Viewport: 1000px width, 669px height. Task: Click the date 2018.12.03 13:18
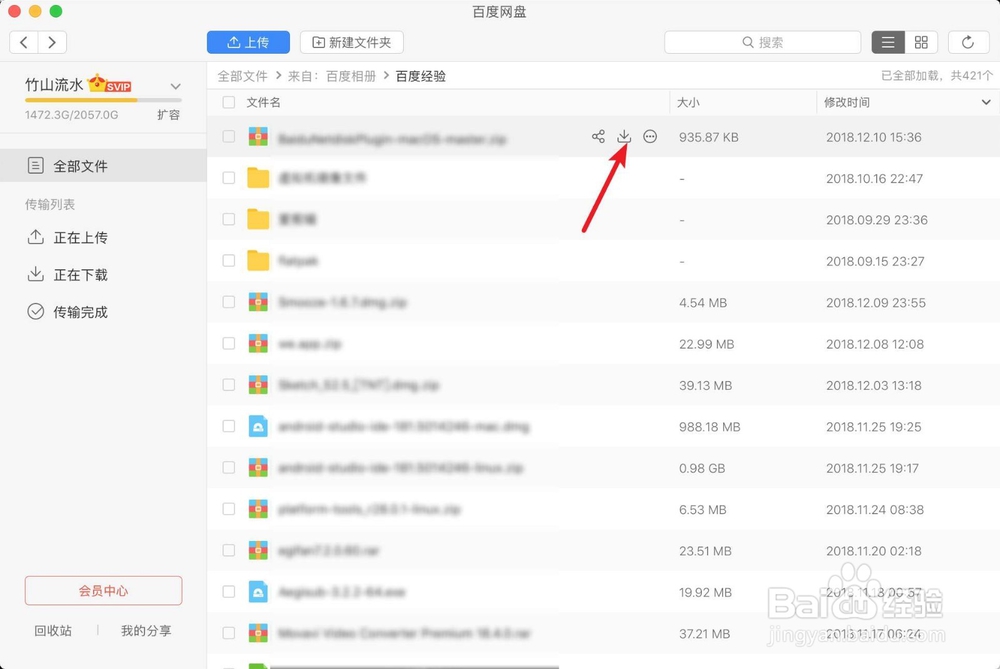[874, 385]
